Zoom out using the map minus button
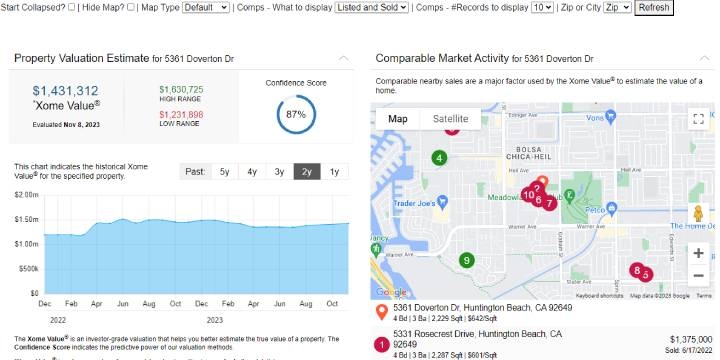720x360 pixels. [698, 276]
